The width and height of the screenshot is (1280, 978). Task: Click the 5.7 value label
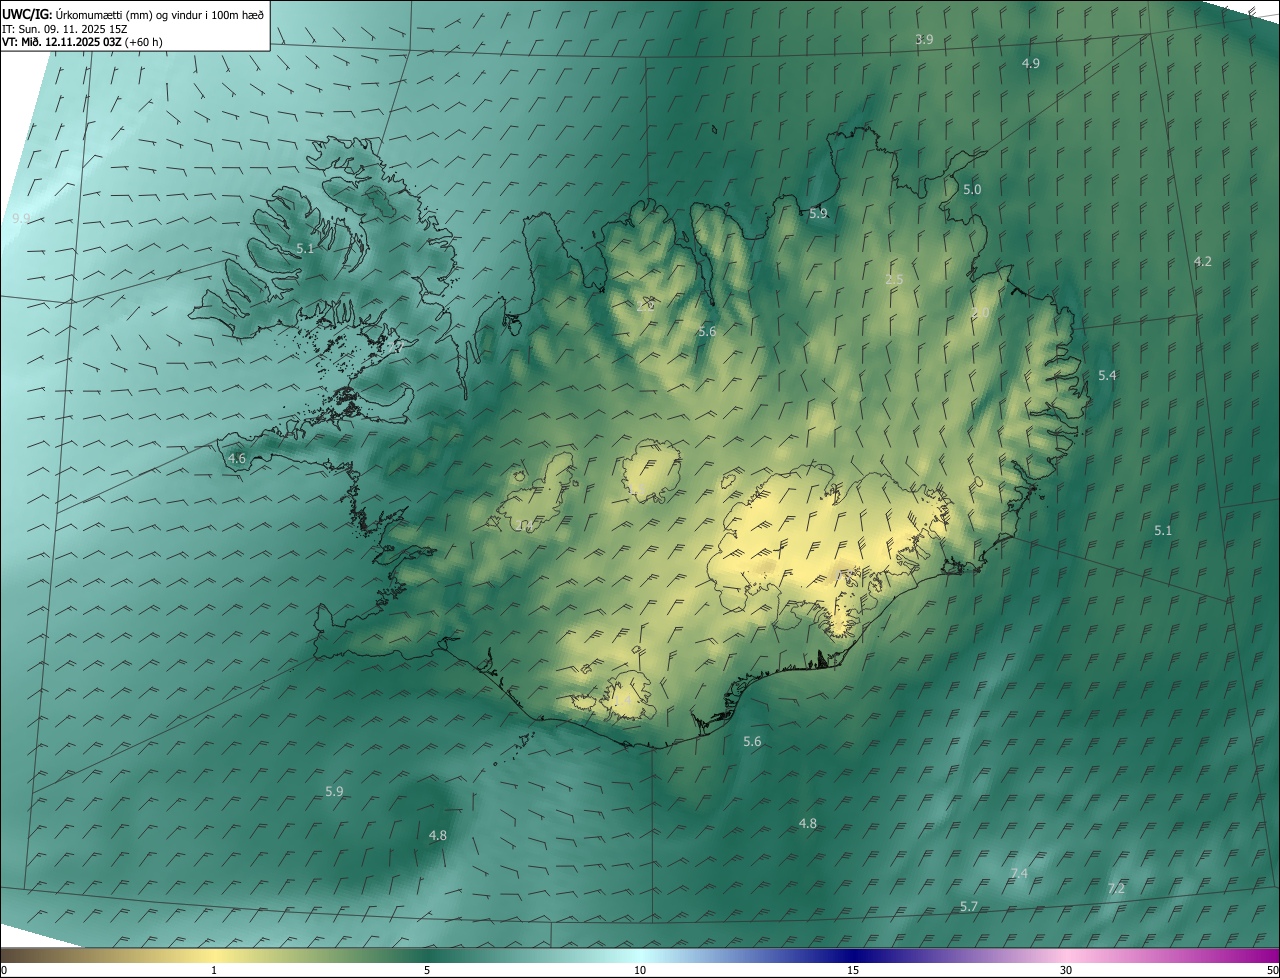tap(968, 906)
